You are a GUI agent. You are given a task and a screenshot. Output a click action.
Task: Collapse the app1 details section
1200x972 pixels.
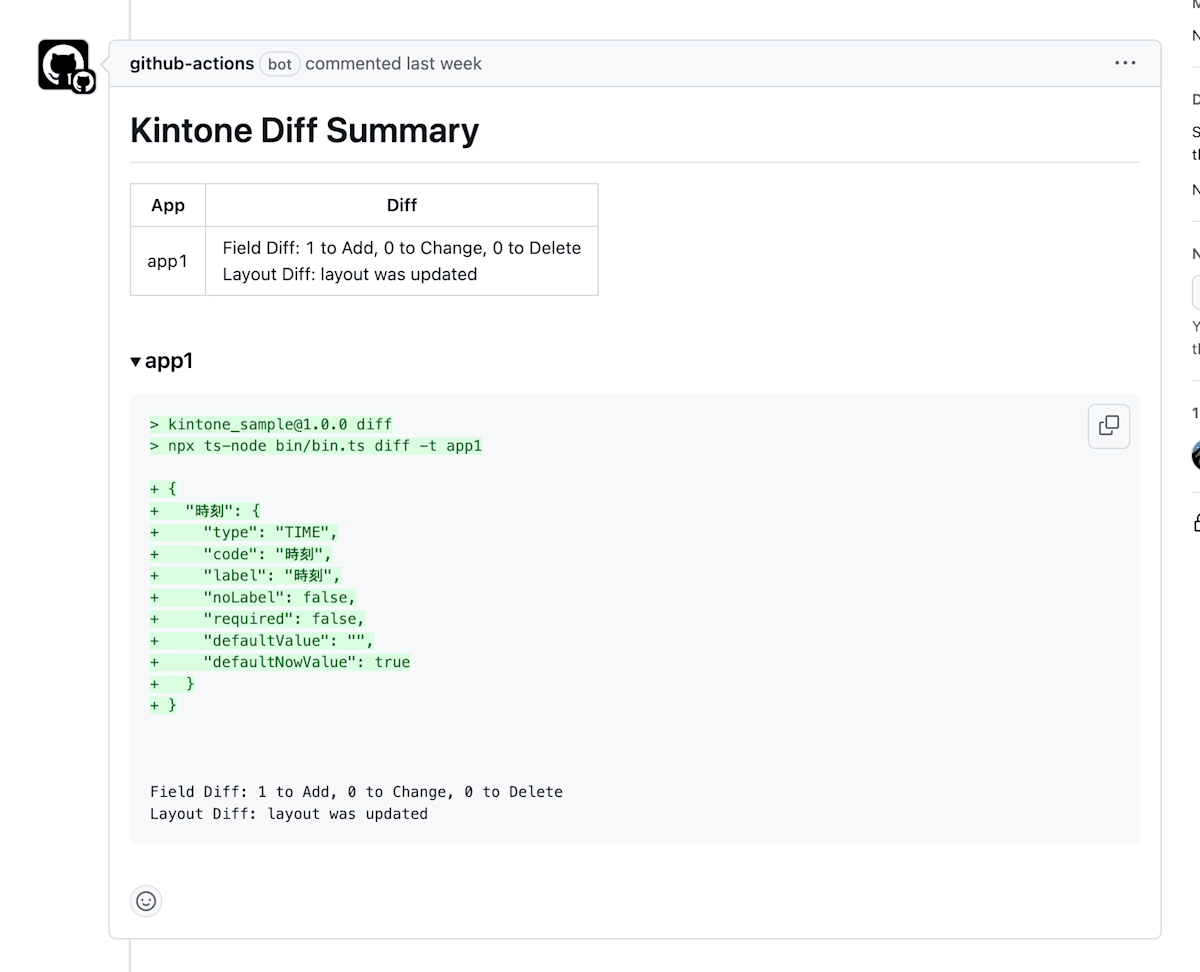(x=162, y=361)
